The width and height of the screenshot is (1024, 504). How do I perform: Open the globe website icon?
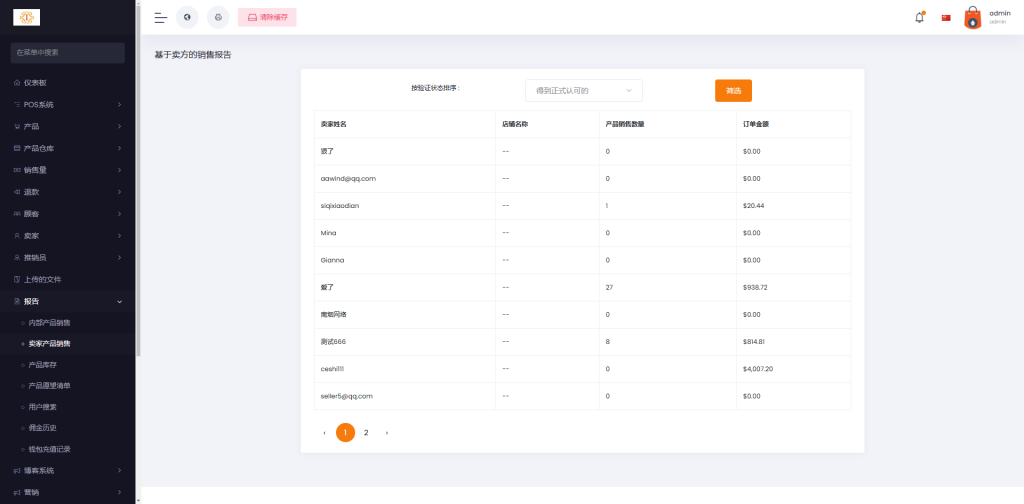(x=187, y=17)
